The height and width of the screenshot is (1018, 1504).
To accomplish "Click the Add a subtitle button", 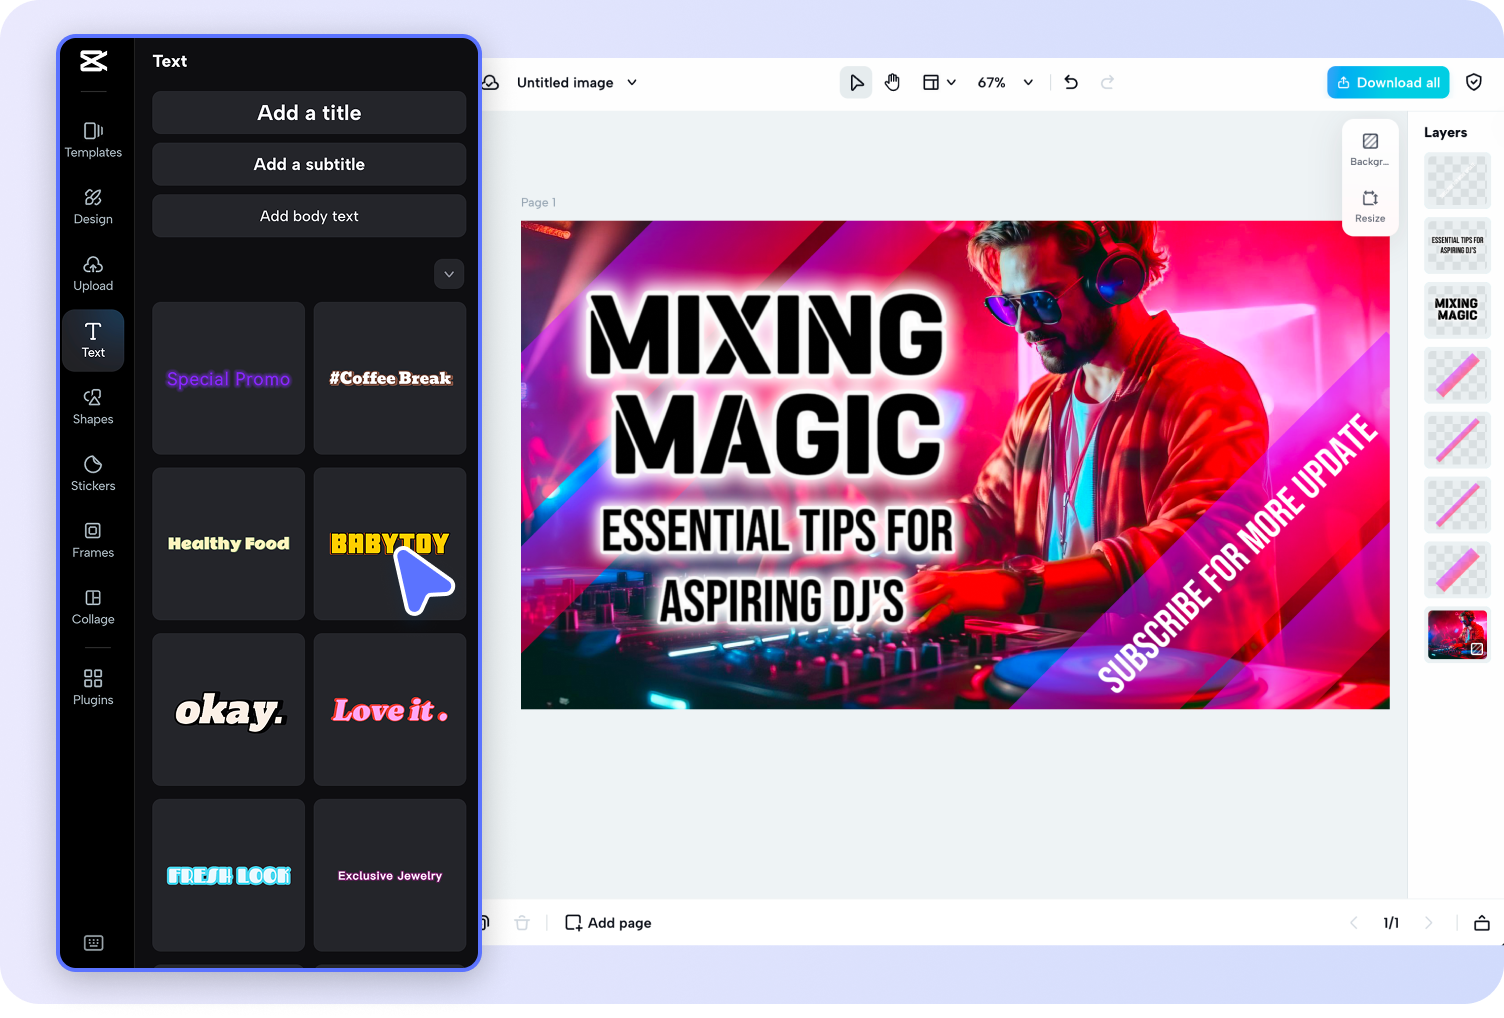I will click(x=309, y=164).
